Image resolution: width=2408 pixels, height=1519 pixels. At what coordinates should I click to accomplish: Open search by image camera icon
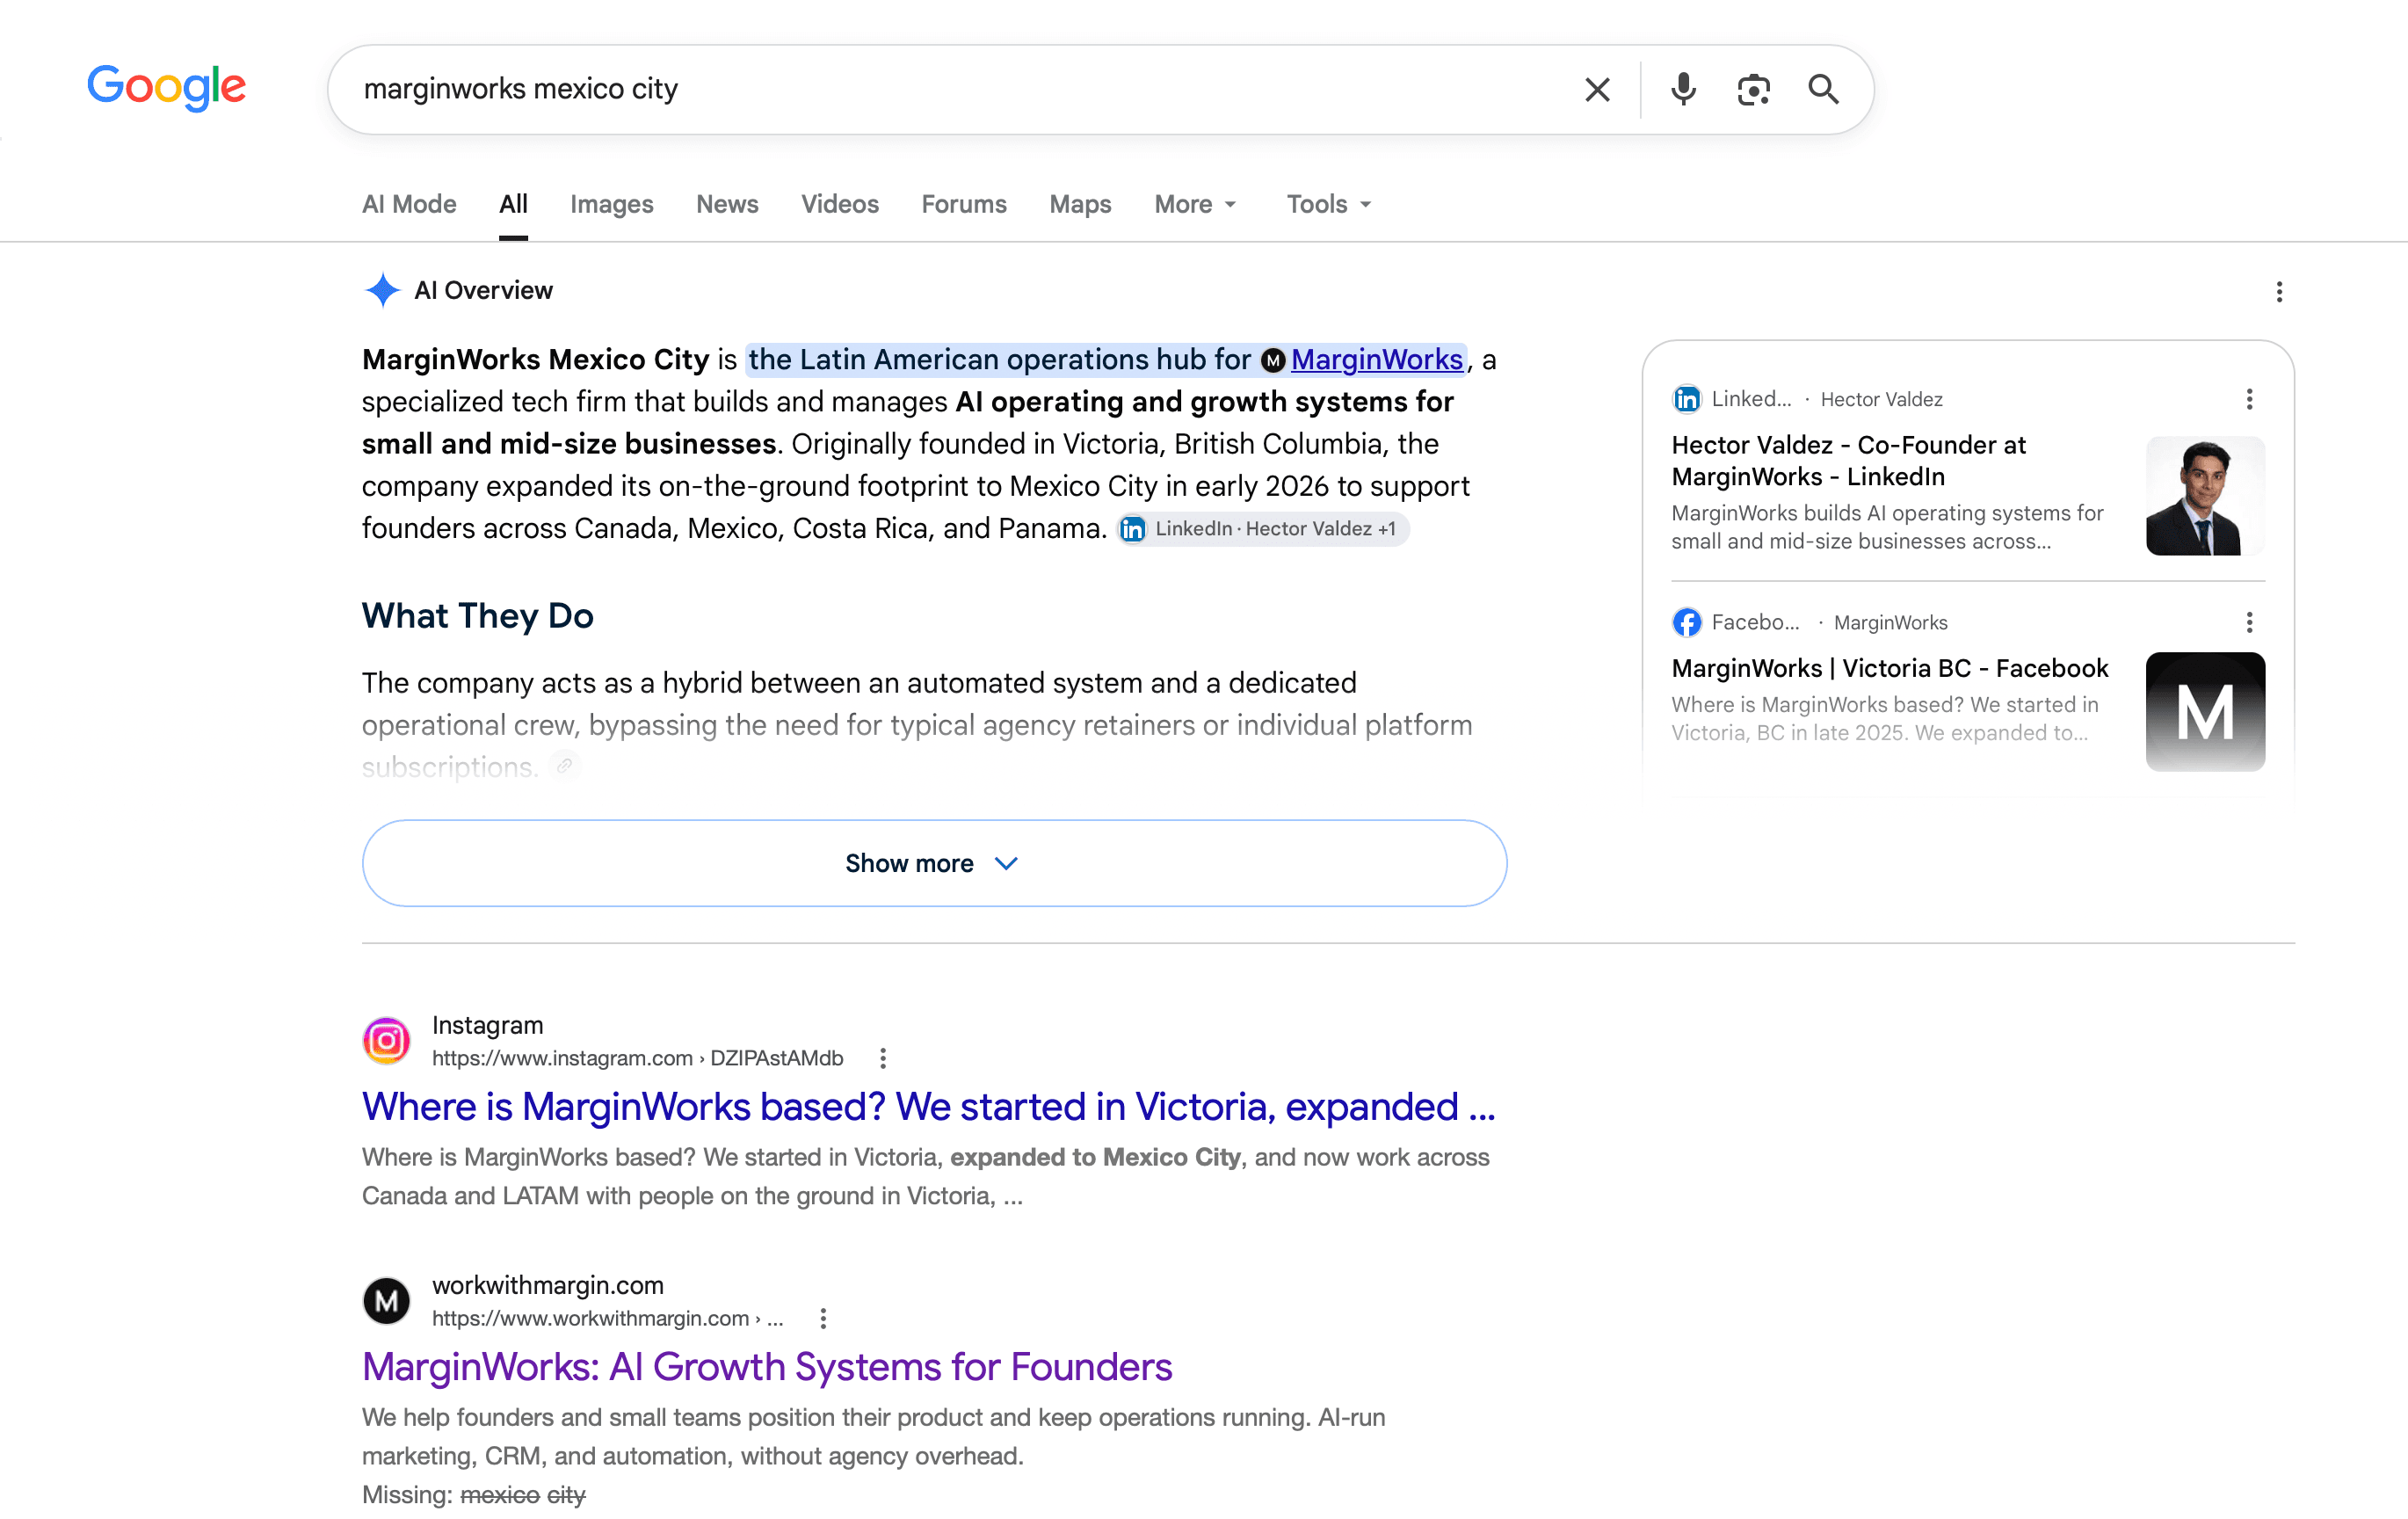pyautogui.click(x=1753, y=89)
